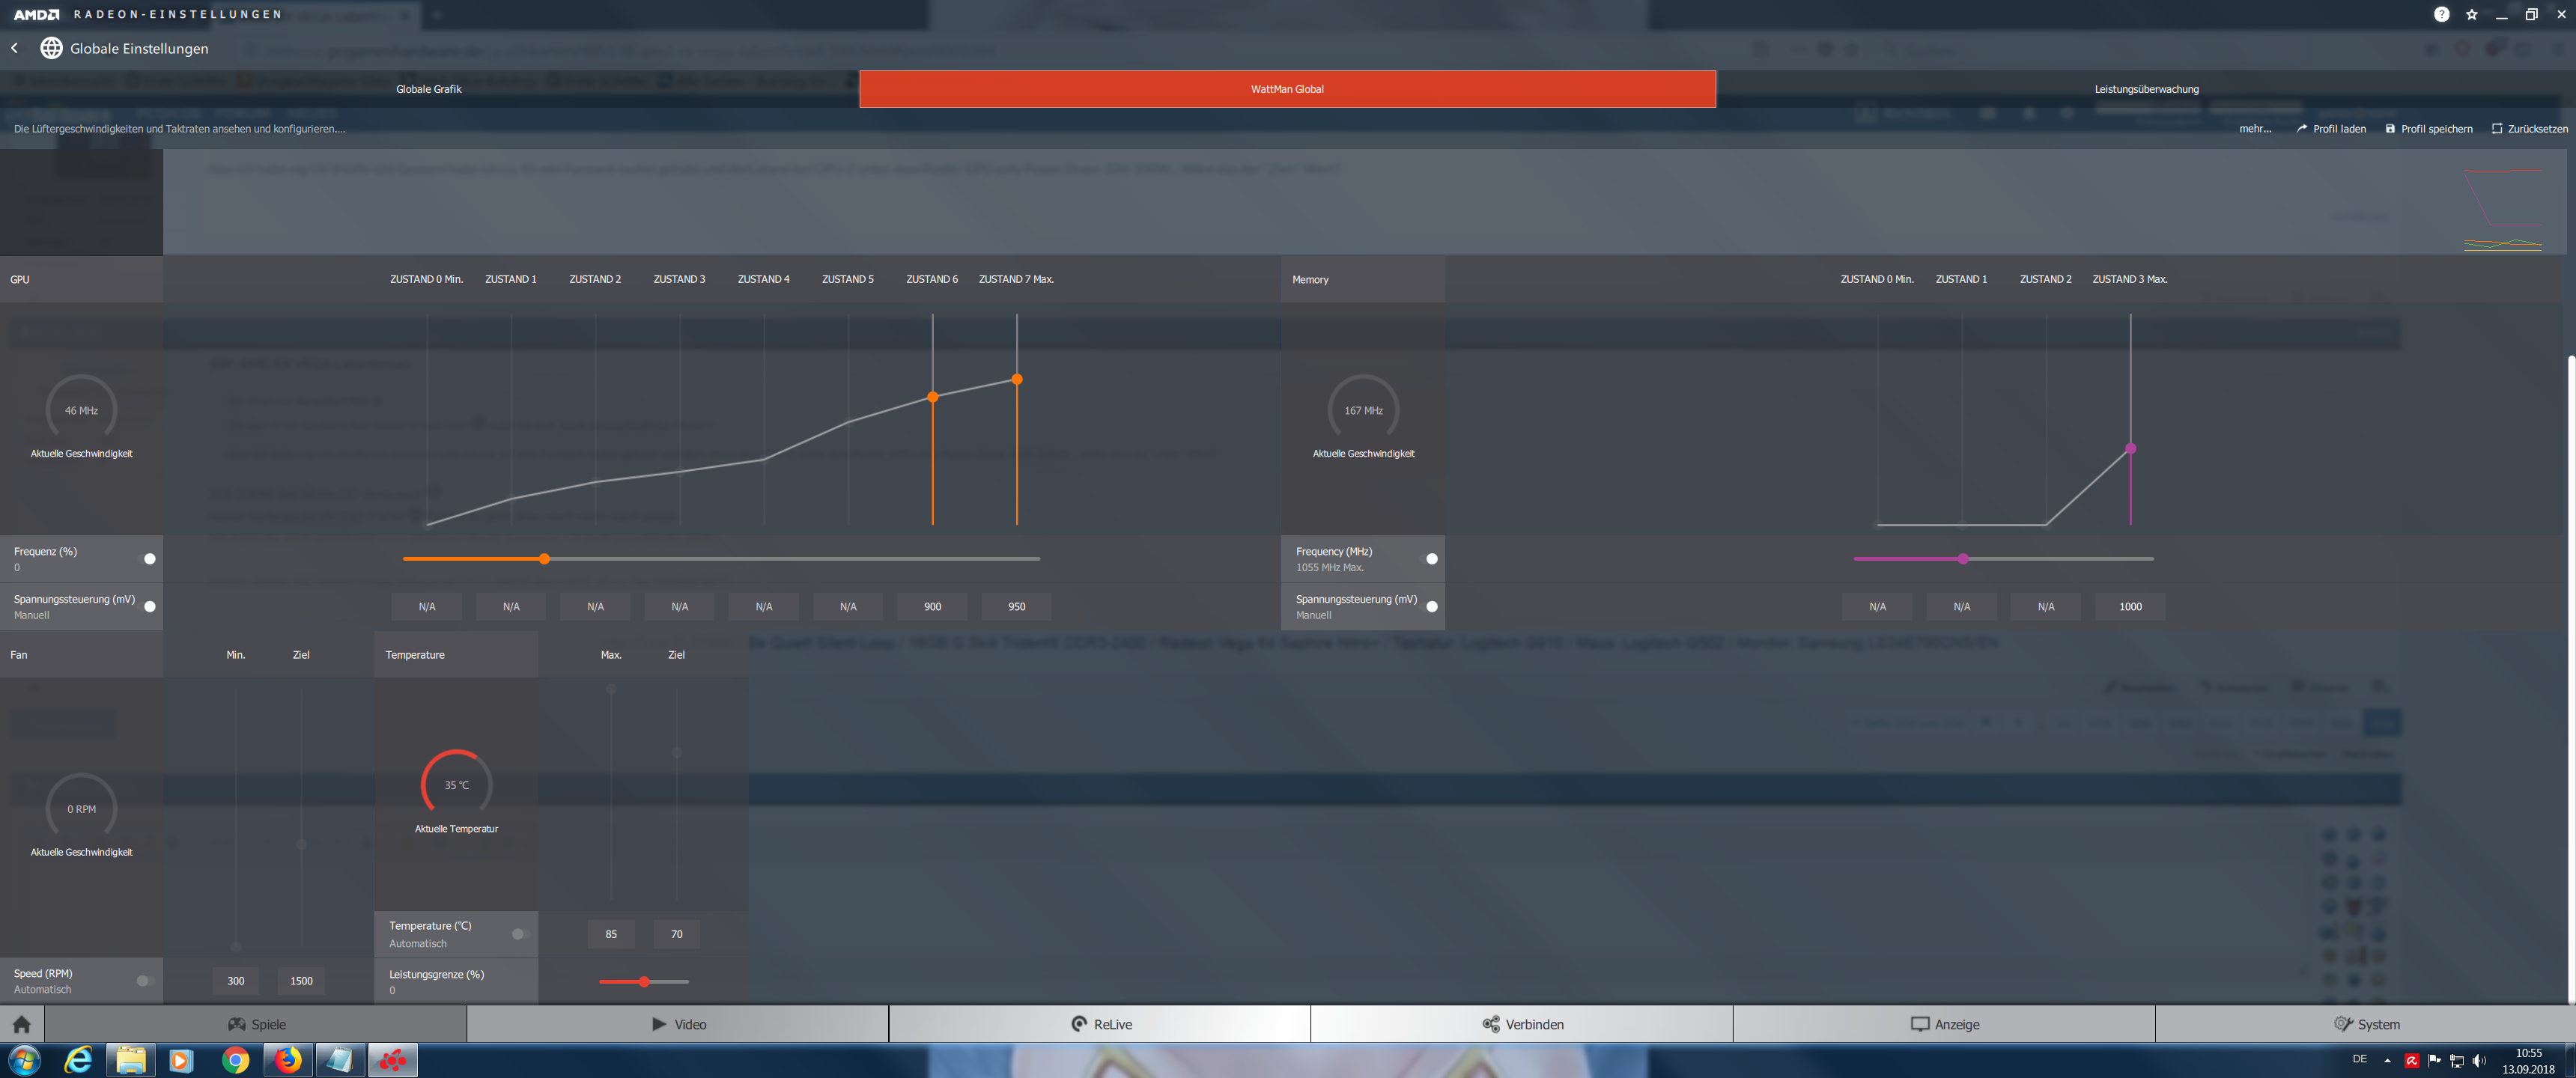This screenshot has height=1078, width=2576.
Task: Open the help question mark icon
Action: tap(2442, 14)
